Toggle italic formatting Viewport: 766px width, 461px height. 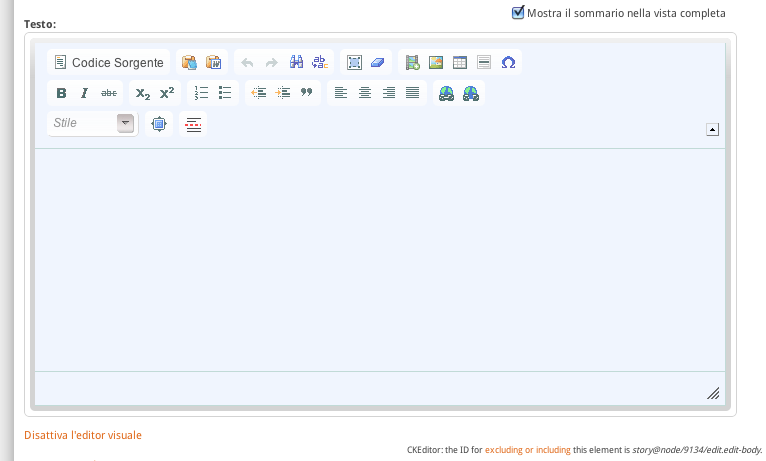pos(85,93)
